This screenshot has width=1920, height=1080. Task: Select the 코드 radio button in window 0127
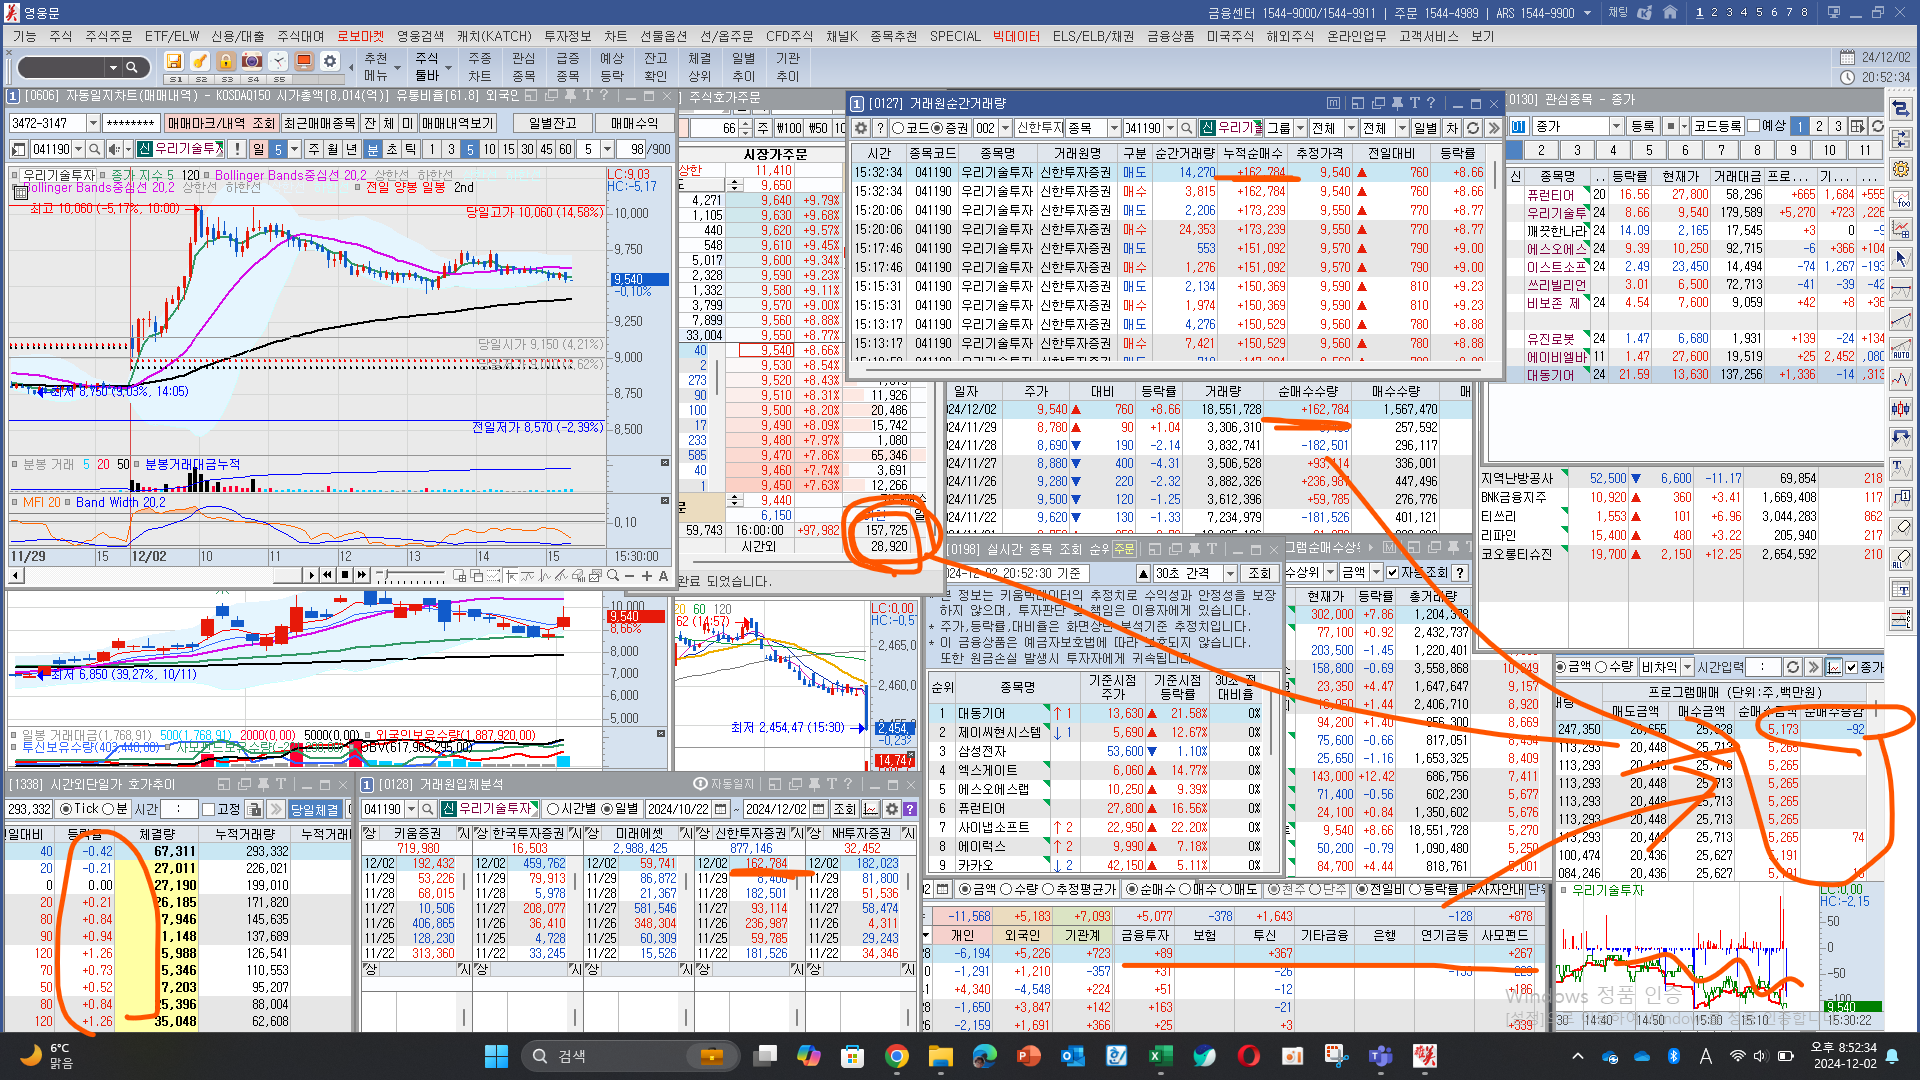pyautogui.click(x=898, y=128)
